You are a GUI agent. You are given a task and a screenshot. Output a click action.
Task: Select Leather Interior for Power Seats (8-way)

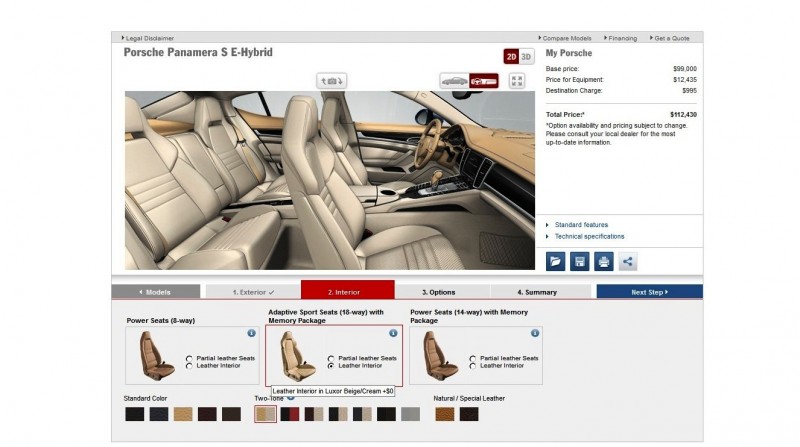click(189, 366)
